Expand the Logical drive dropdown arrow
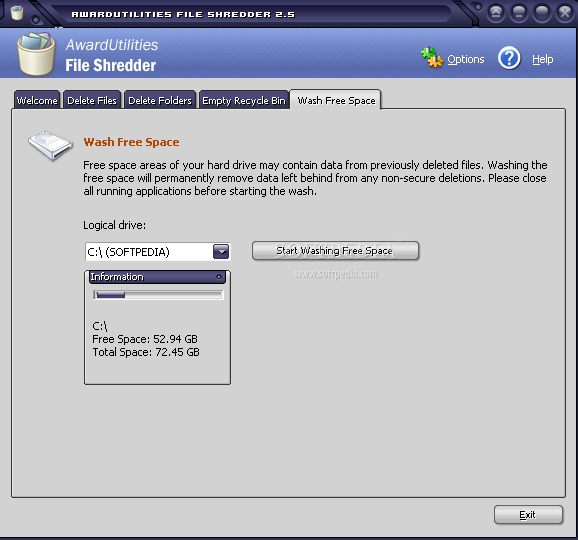578x540 pixels. tap(221, 252)
